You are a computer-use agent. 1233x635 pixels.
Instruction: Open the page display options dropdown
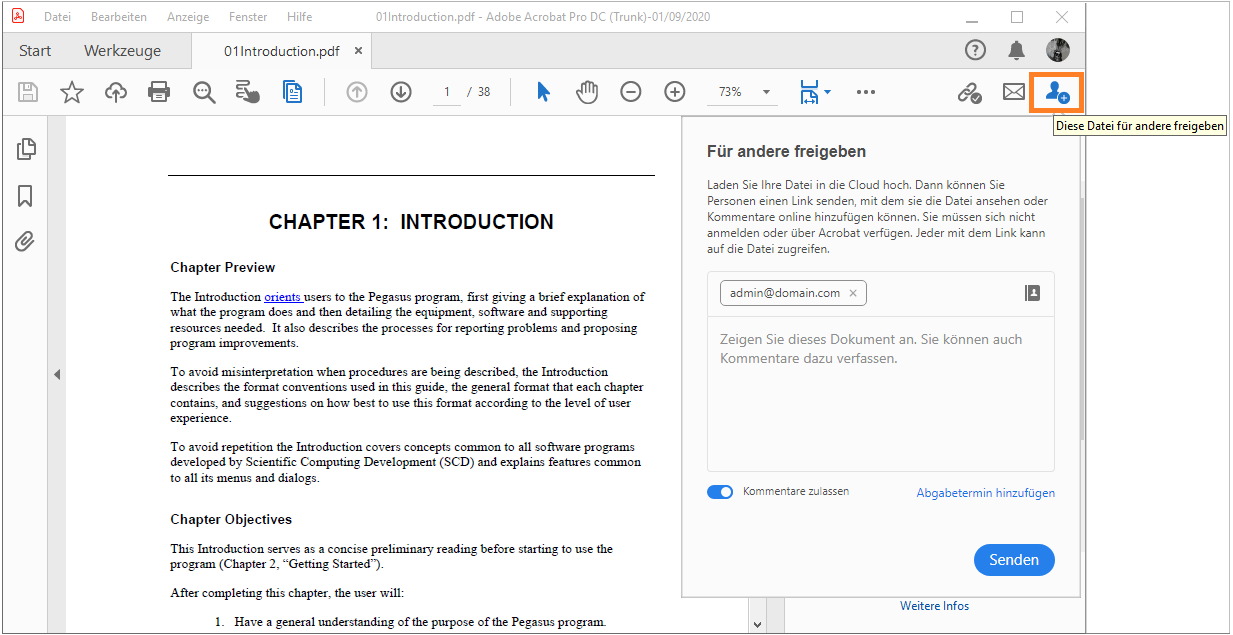click(x=826, y=91)
